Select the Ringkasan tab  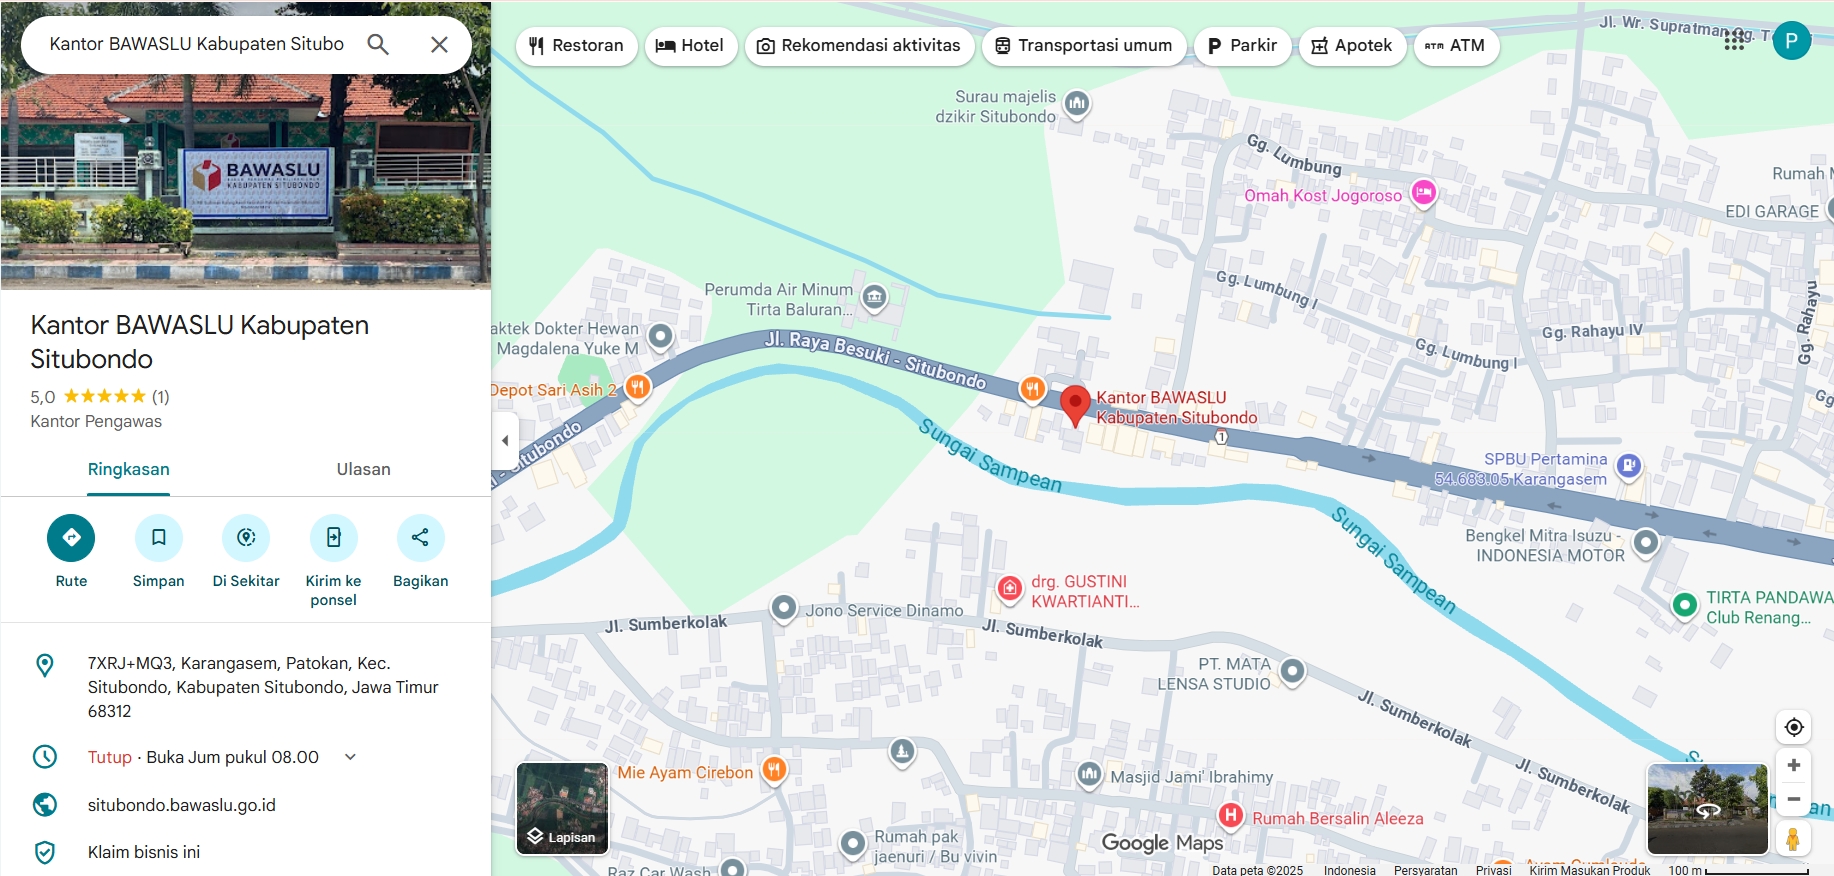pos(128,469)
